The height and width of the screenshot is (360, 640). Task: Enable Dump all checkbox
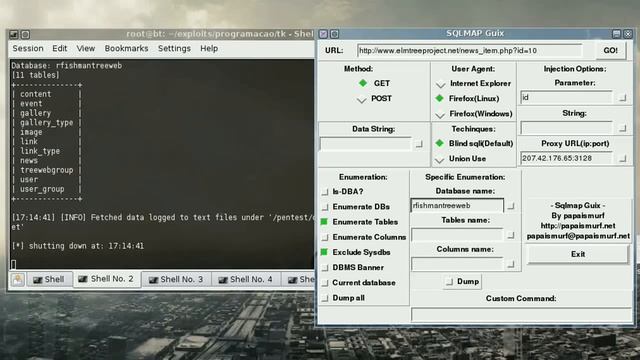[325, 298]
